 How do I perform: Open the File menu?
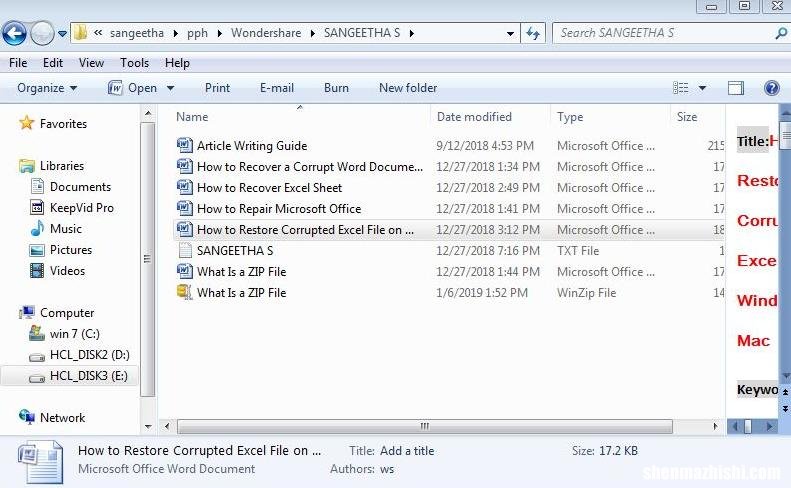18,63
